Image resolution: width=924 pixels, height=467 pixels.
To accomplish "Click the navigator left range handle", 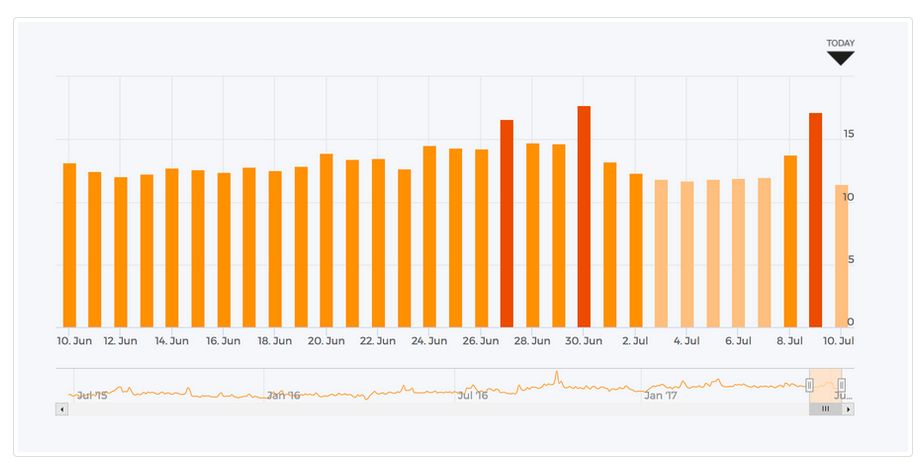I will click(809, 385).
